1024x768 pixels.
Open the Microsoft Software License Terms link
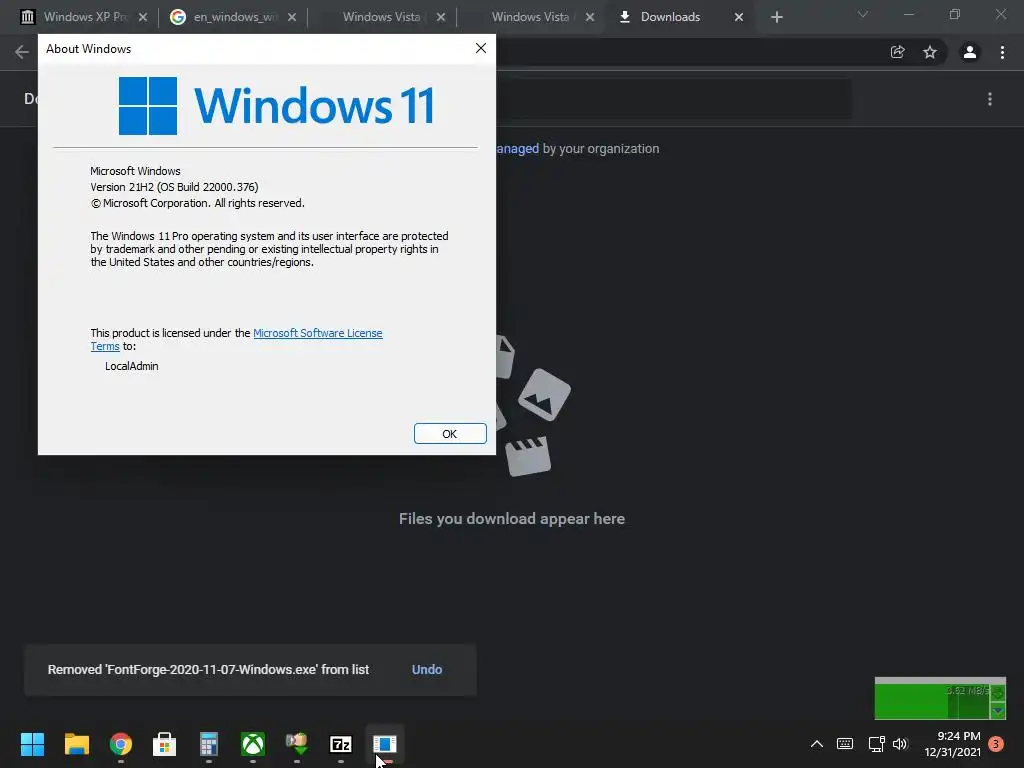click(x=317, y=333)
